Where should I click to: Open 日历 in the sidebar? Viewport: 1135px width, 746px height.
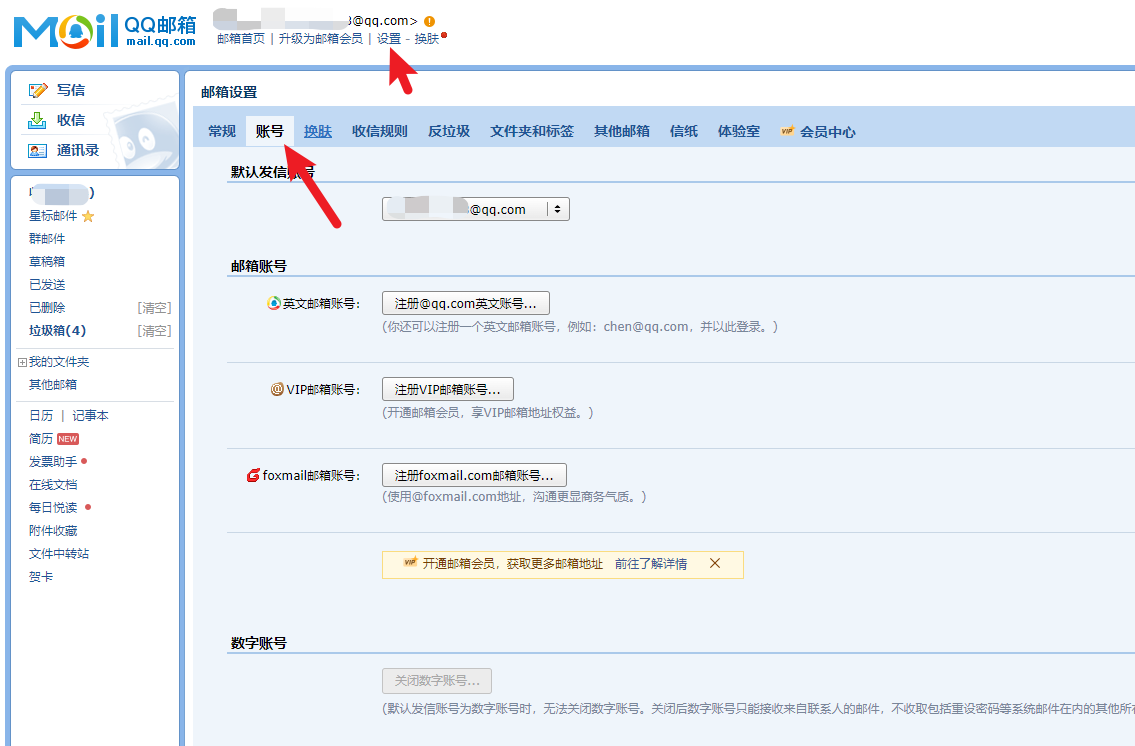tap(41, 415)
